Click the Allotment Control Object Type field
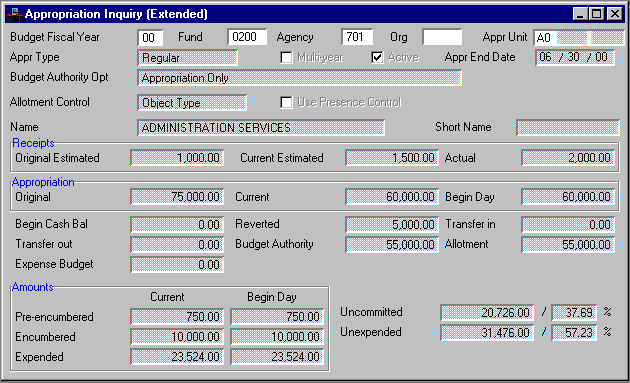This screenshot has width=630, height=383. 192,103
